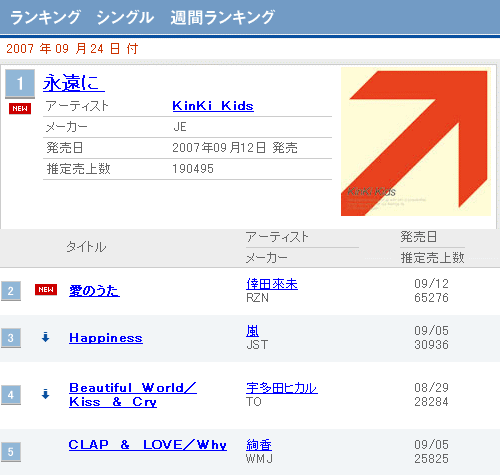
Task: Click the rank 3 number badge
Action: click(11, 338)
